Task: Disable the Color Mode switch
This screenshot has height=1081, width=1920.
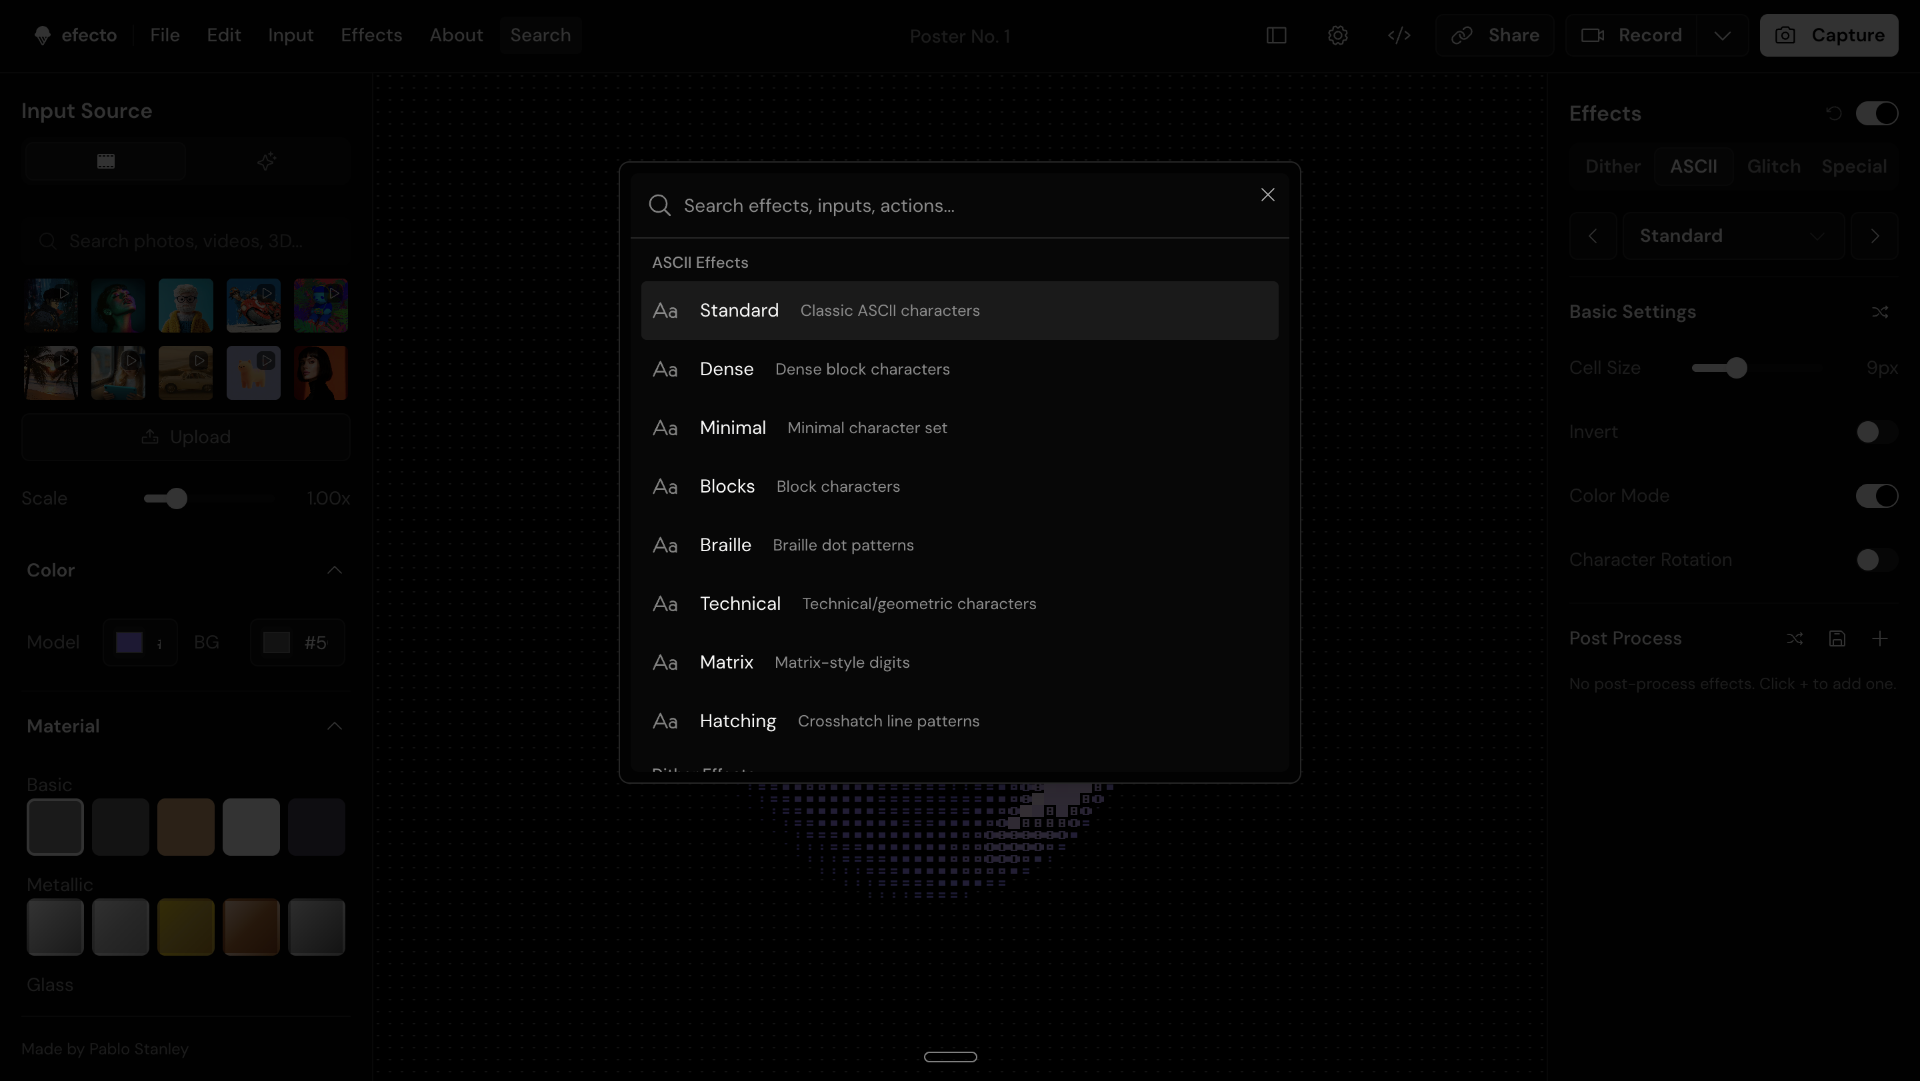Action: (1876, 496)
